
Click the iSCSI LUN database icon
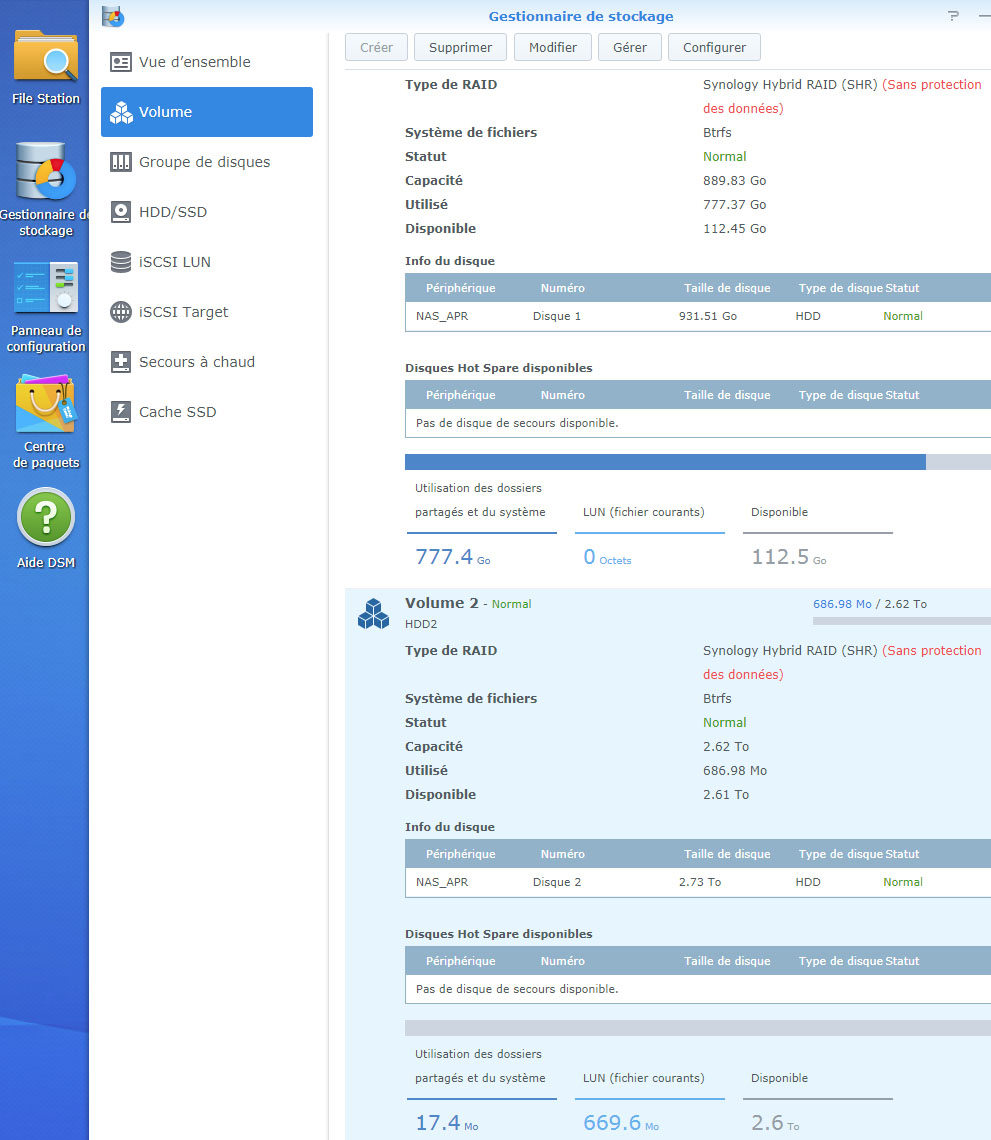(x=121, y=262)
